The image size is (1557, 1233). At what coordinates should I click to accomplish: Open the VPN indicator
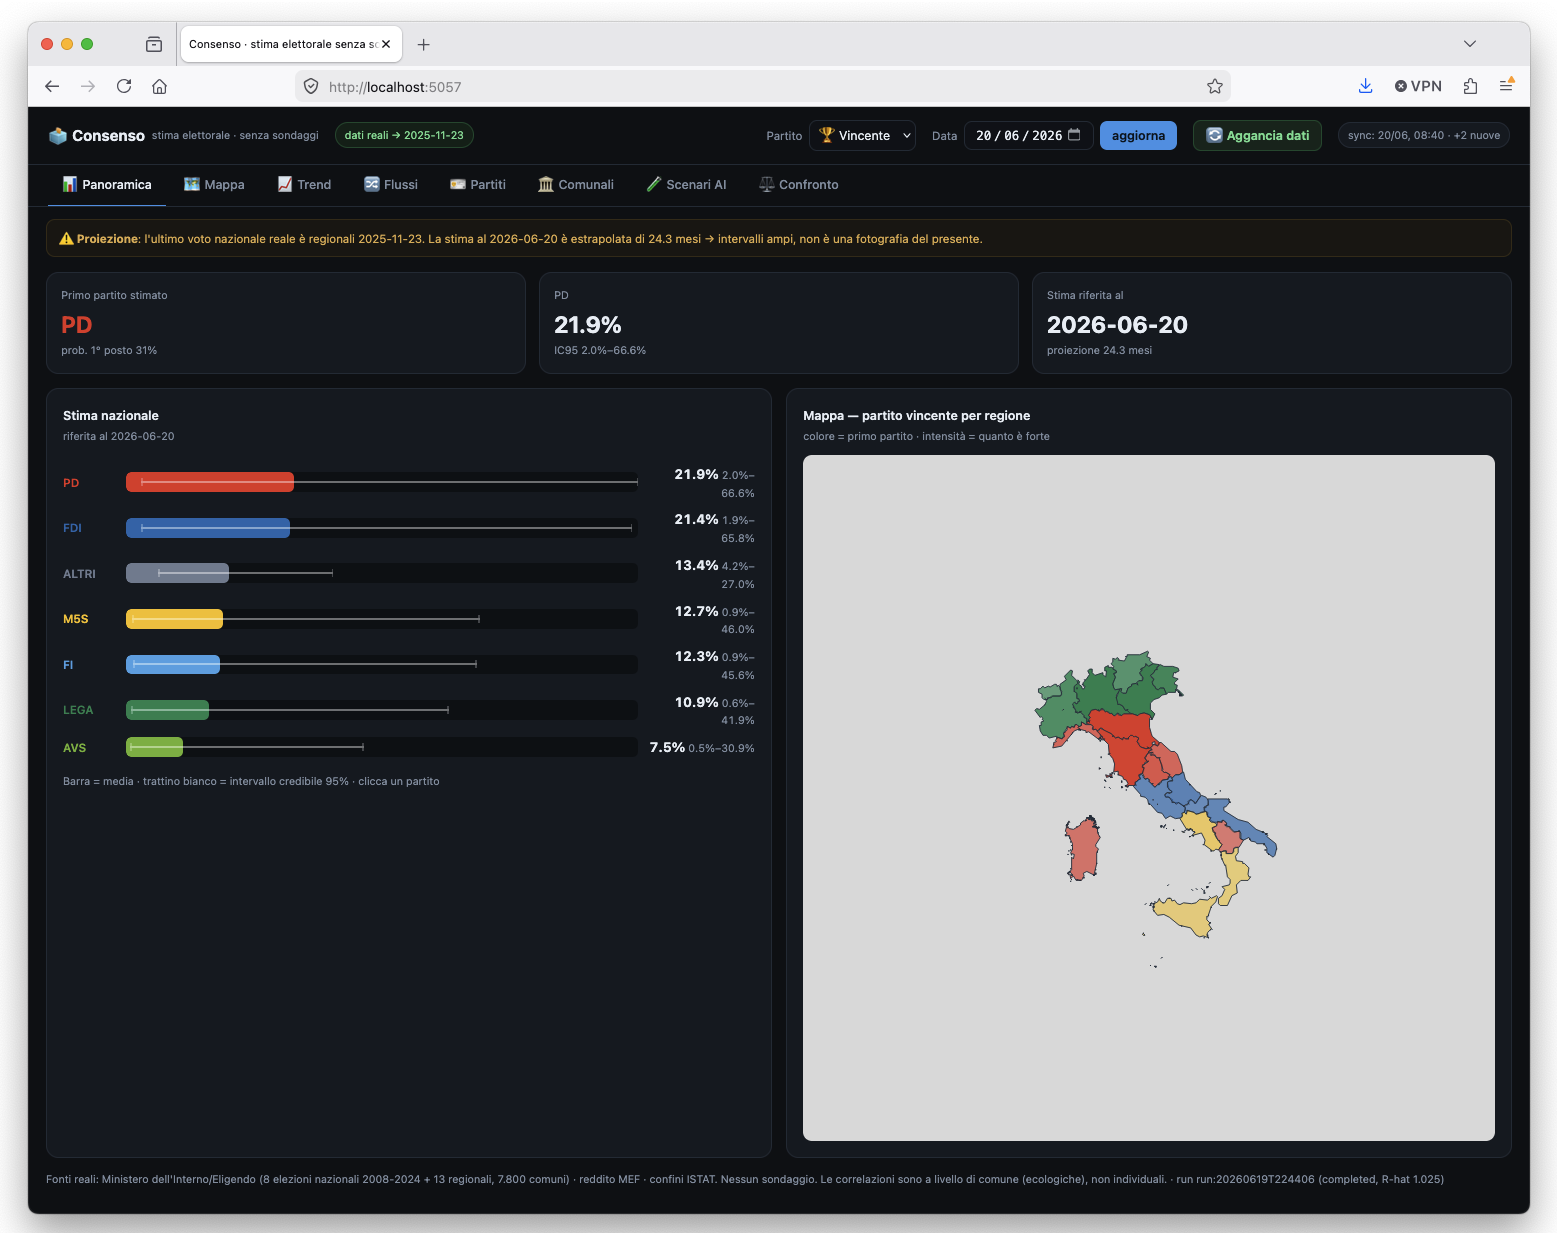coord(1418,87)
